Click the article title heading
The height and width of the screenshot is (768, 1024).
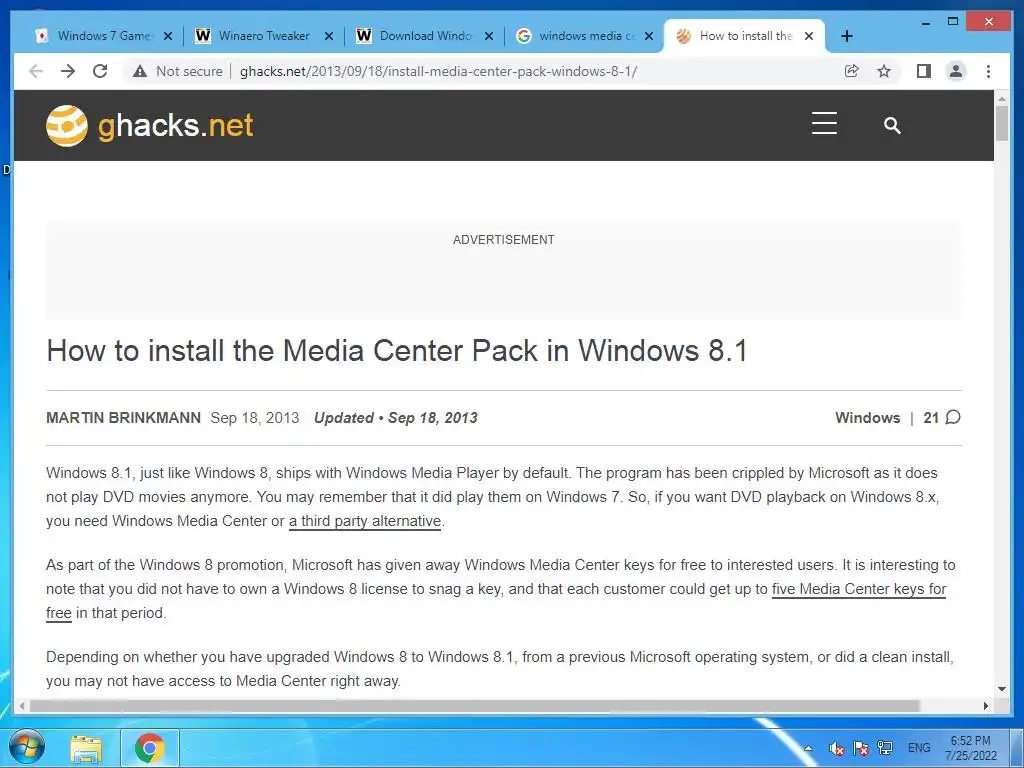(x=397, y=351)
